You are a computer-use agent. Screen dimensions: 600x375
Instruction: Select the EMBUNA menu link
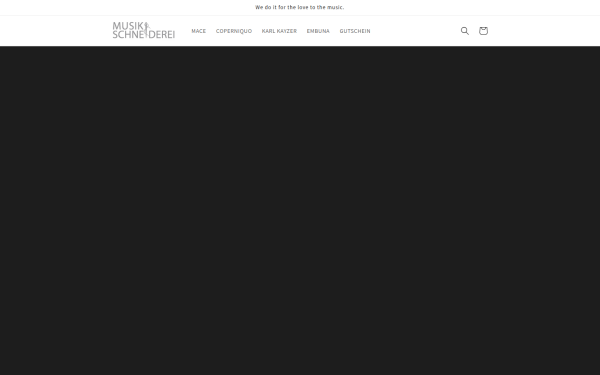318,31
